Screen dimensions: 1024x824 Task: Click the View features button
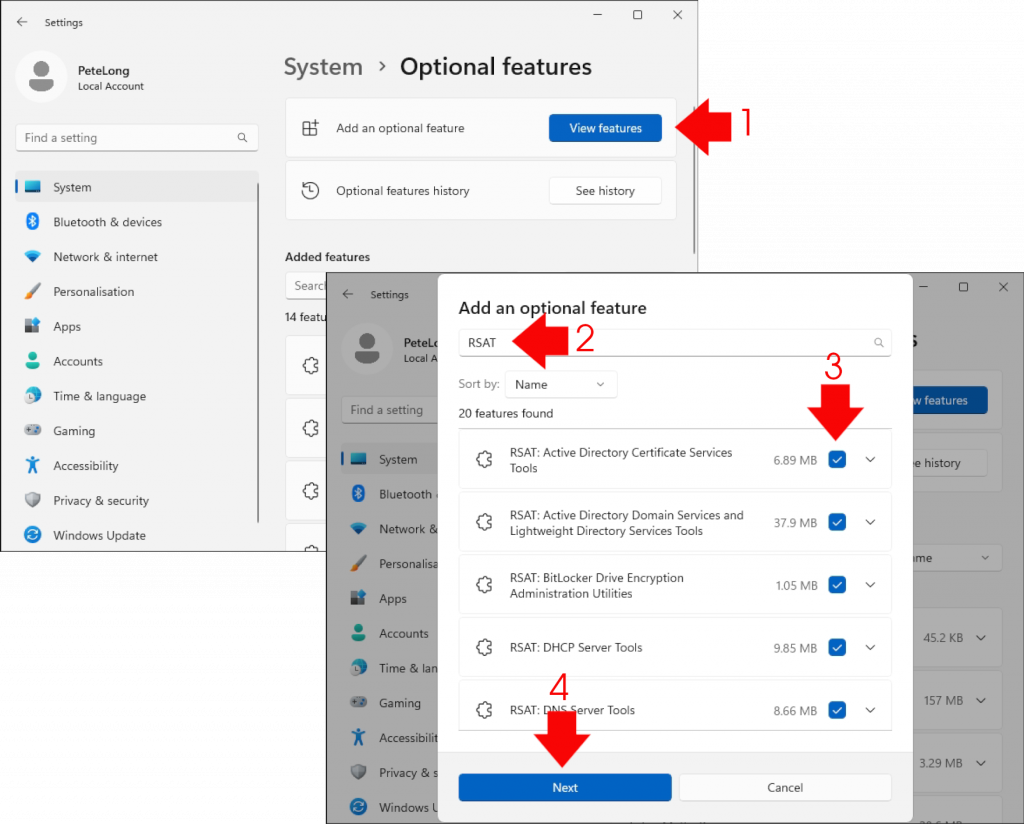(605, 128)
